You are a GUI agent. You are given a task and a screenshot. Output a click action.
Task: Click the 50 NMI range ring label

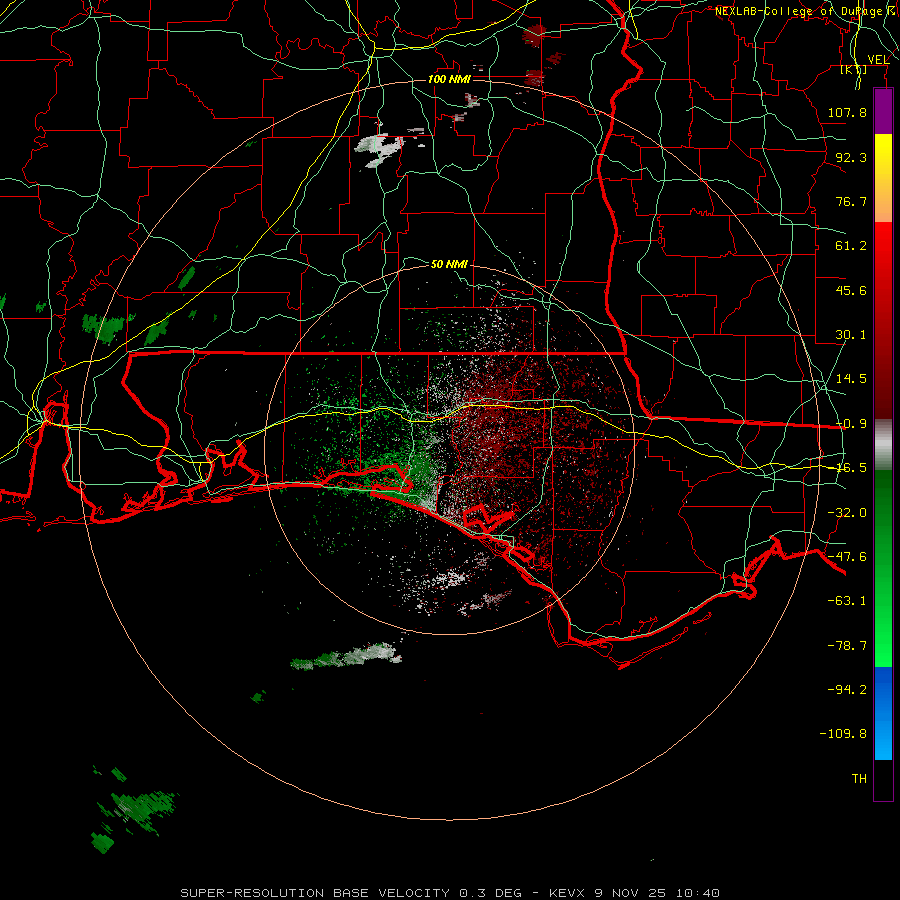pyautogui.click(x=449, y=264)
